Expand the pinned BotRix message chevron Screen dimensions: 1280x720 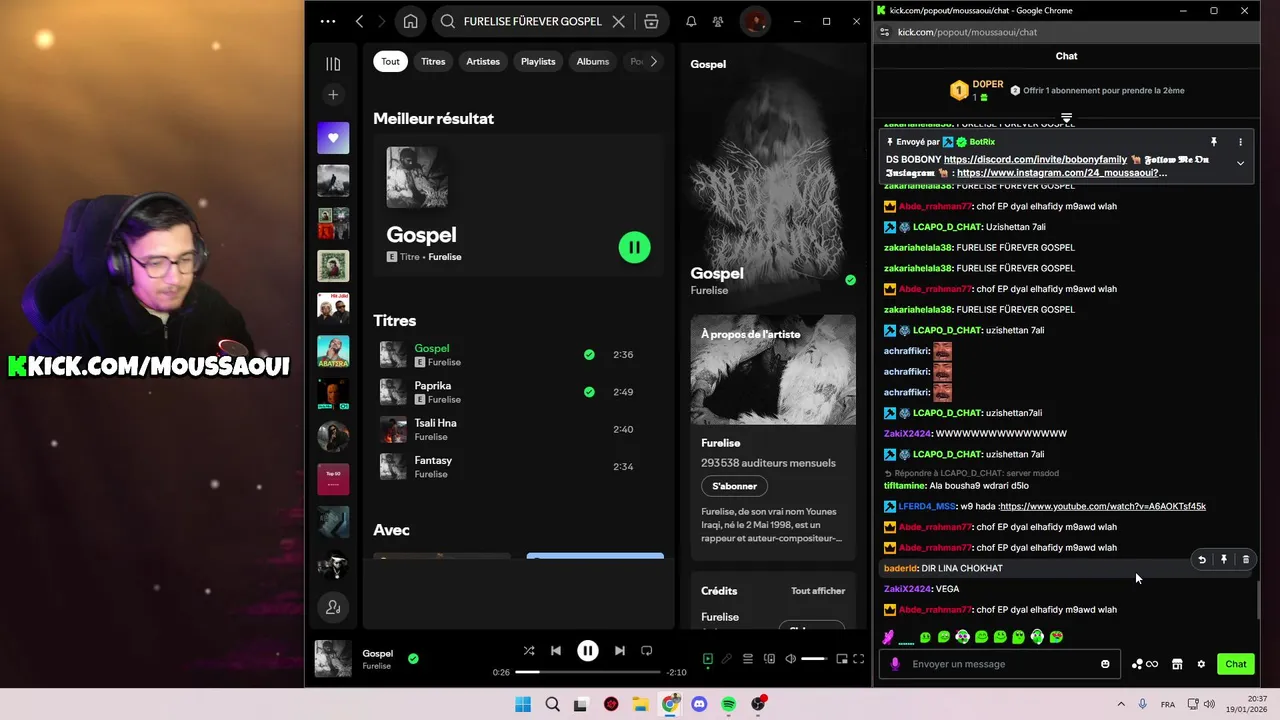[1240, 163]
